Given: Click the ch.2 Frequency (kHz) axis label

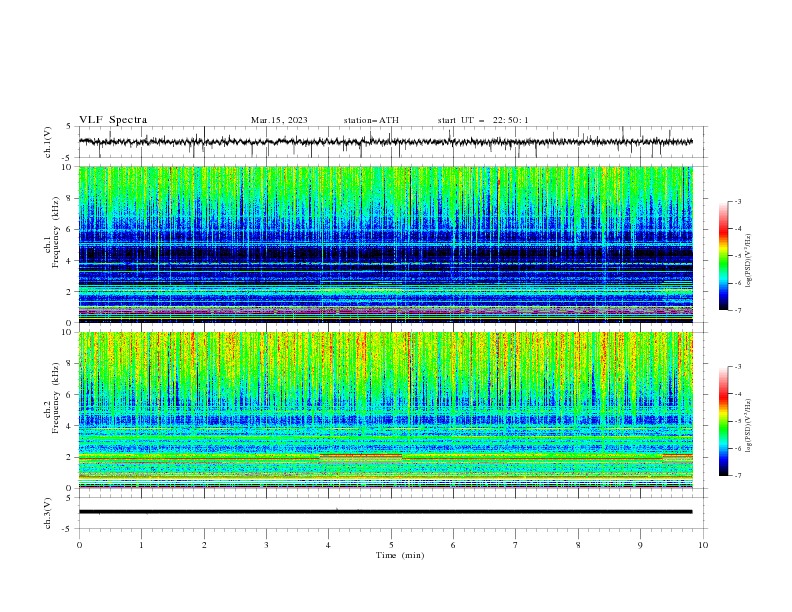Looking at the screenshot, I should [x=54, y=398].
